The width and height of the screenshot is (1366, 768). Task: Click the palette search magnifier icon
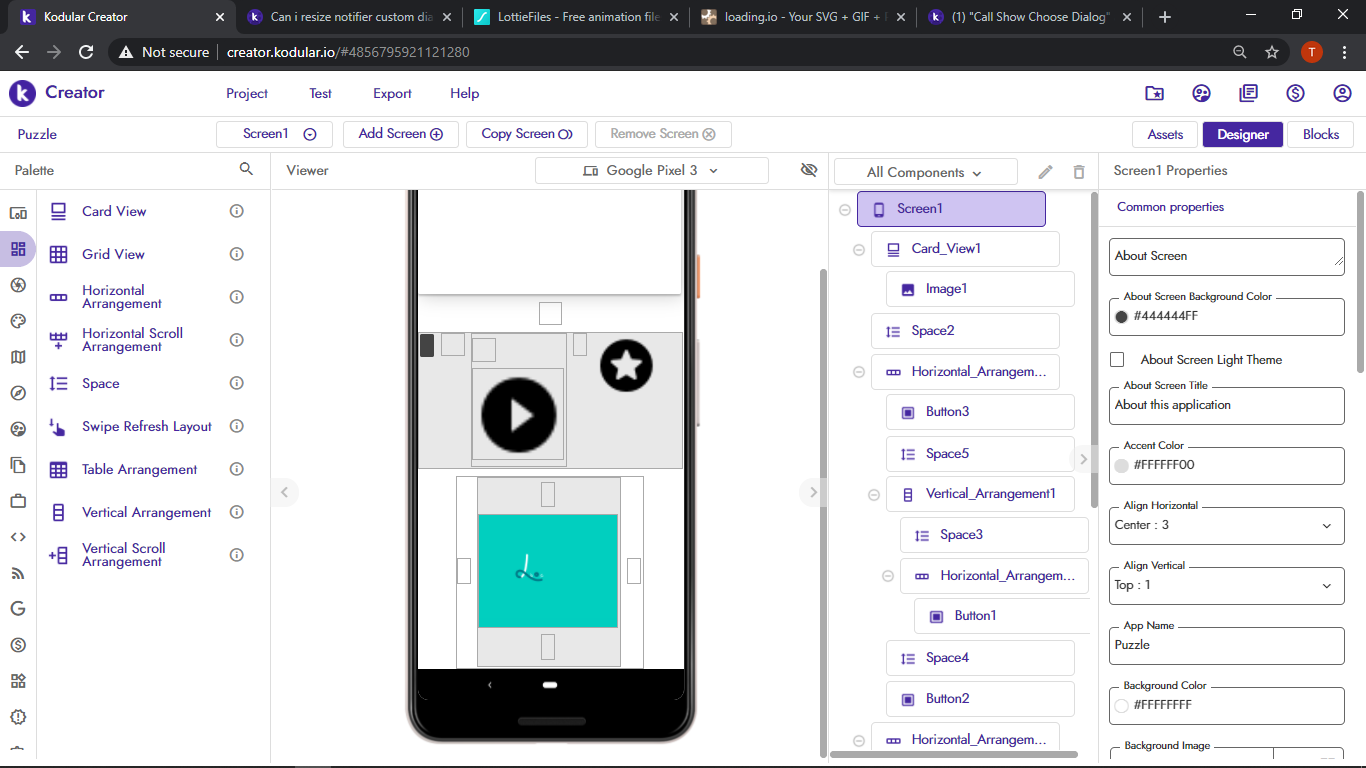pyautogui.click(x=246, y=170)
